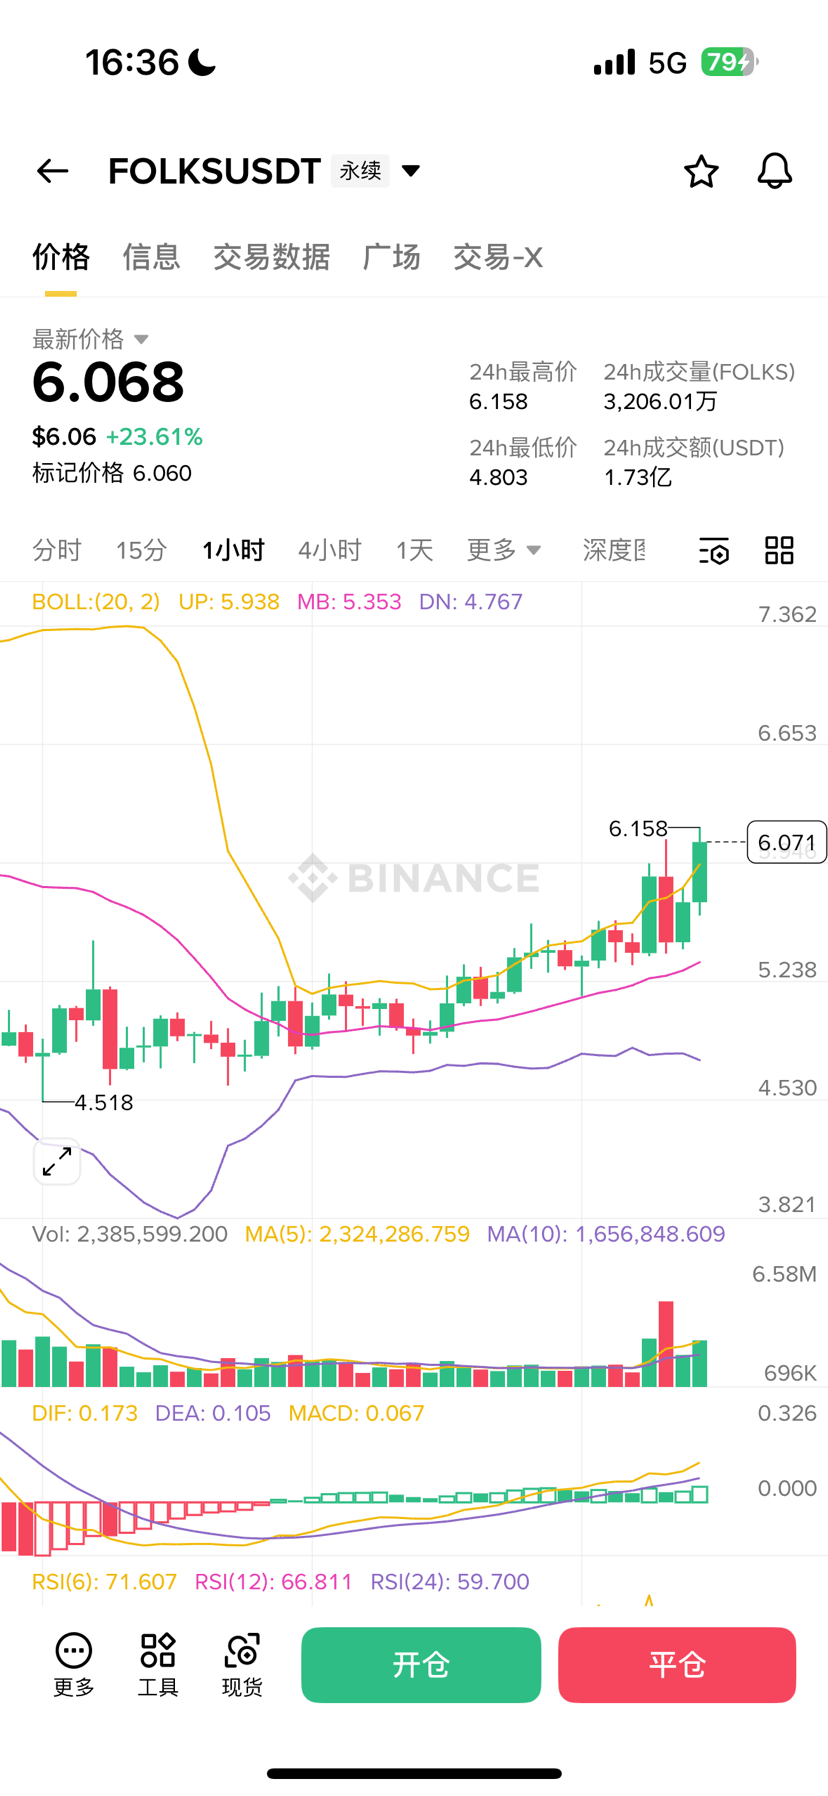Image resolution: width=828 pixels, height=1796 pixels.
Task: Tap the MB: 5.353 Bollinger value
Action: coord(349,602)
